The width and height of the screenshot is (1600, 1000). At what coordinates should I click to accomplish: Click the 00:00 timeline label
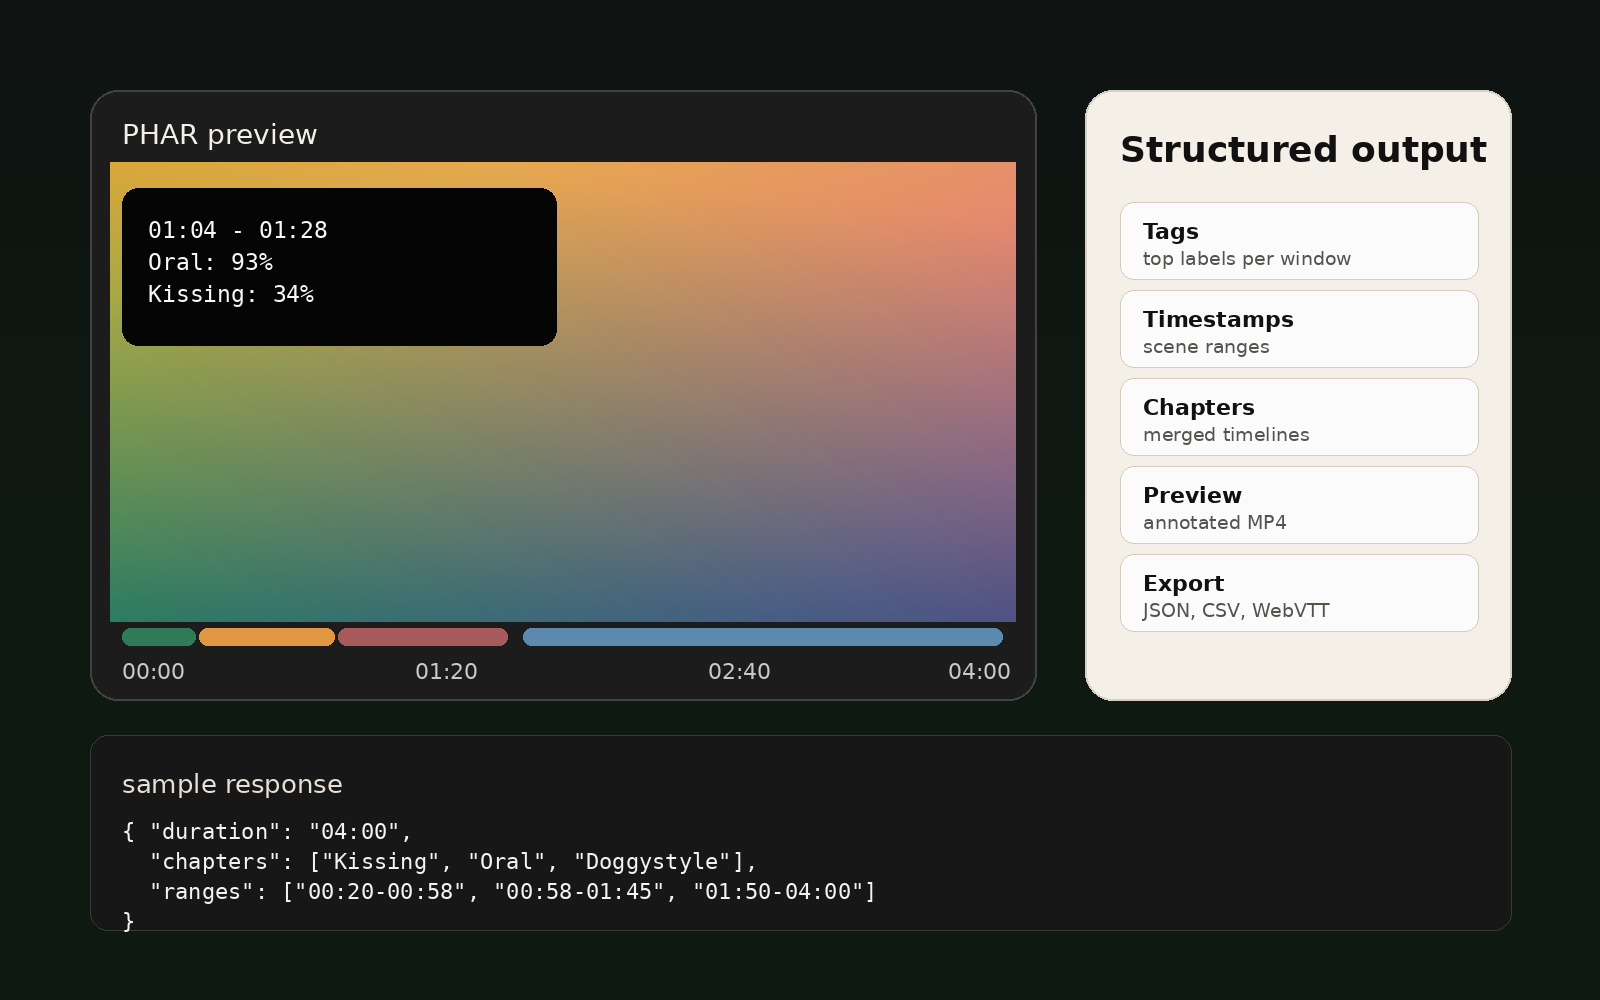(153, 671)
